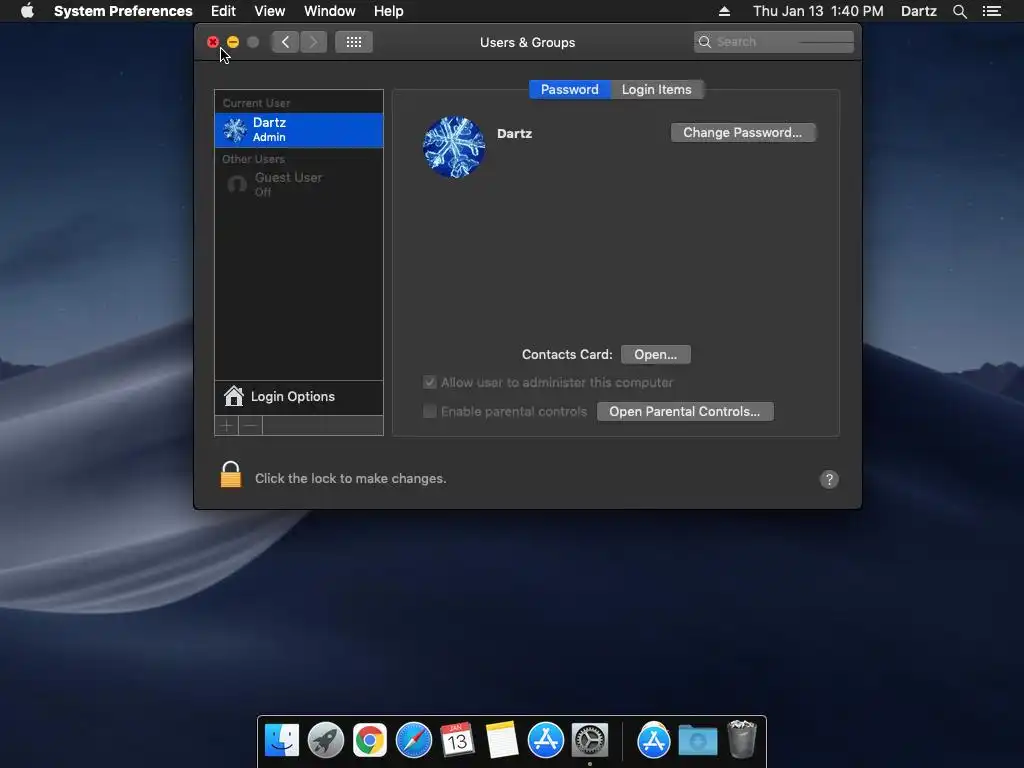
Task: Open Notes from the dock
Action: click(x=502, y=741)
